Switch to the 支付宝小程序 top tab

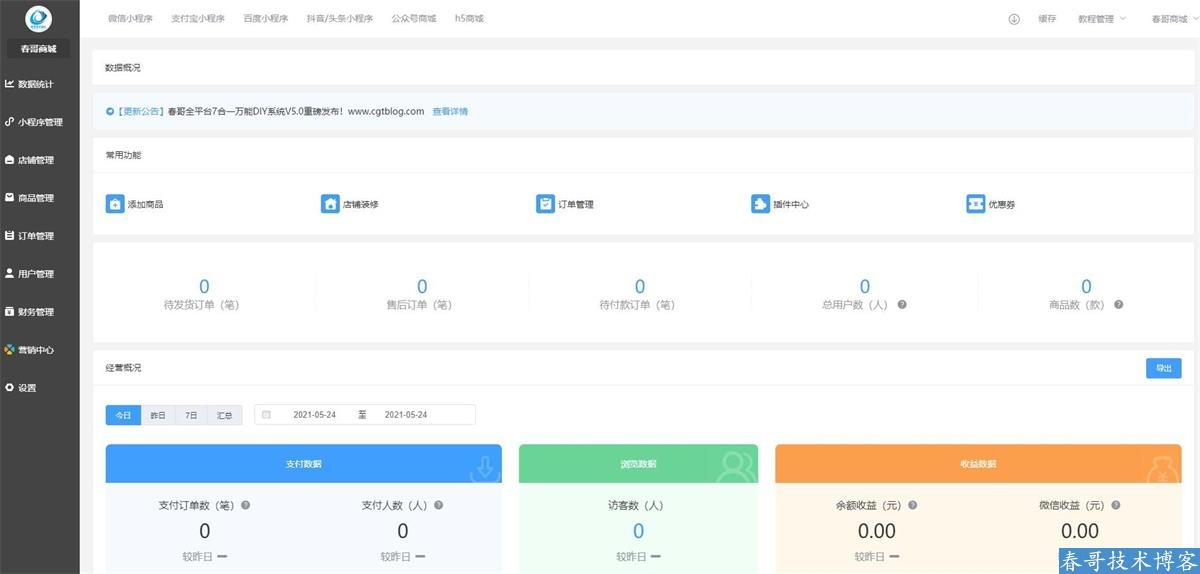tap(198, 19)
